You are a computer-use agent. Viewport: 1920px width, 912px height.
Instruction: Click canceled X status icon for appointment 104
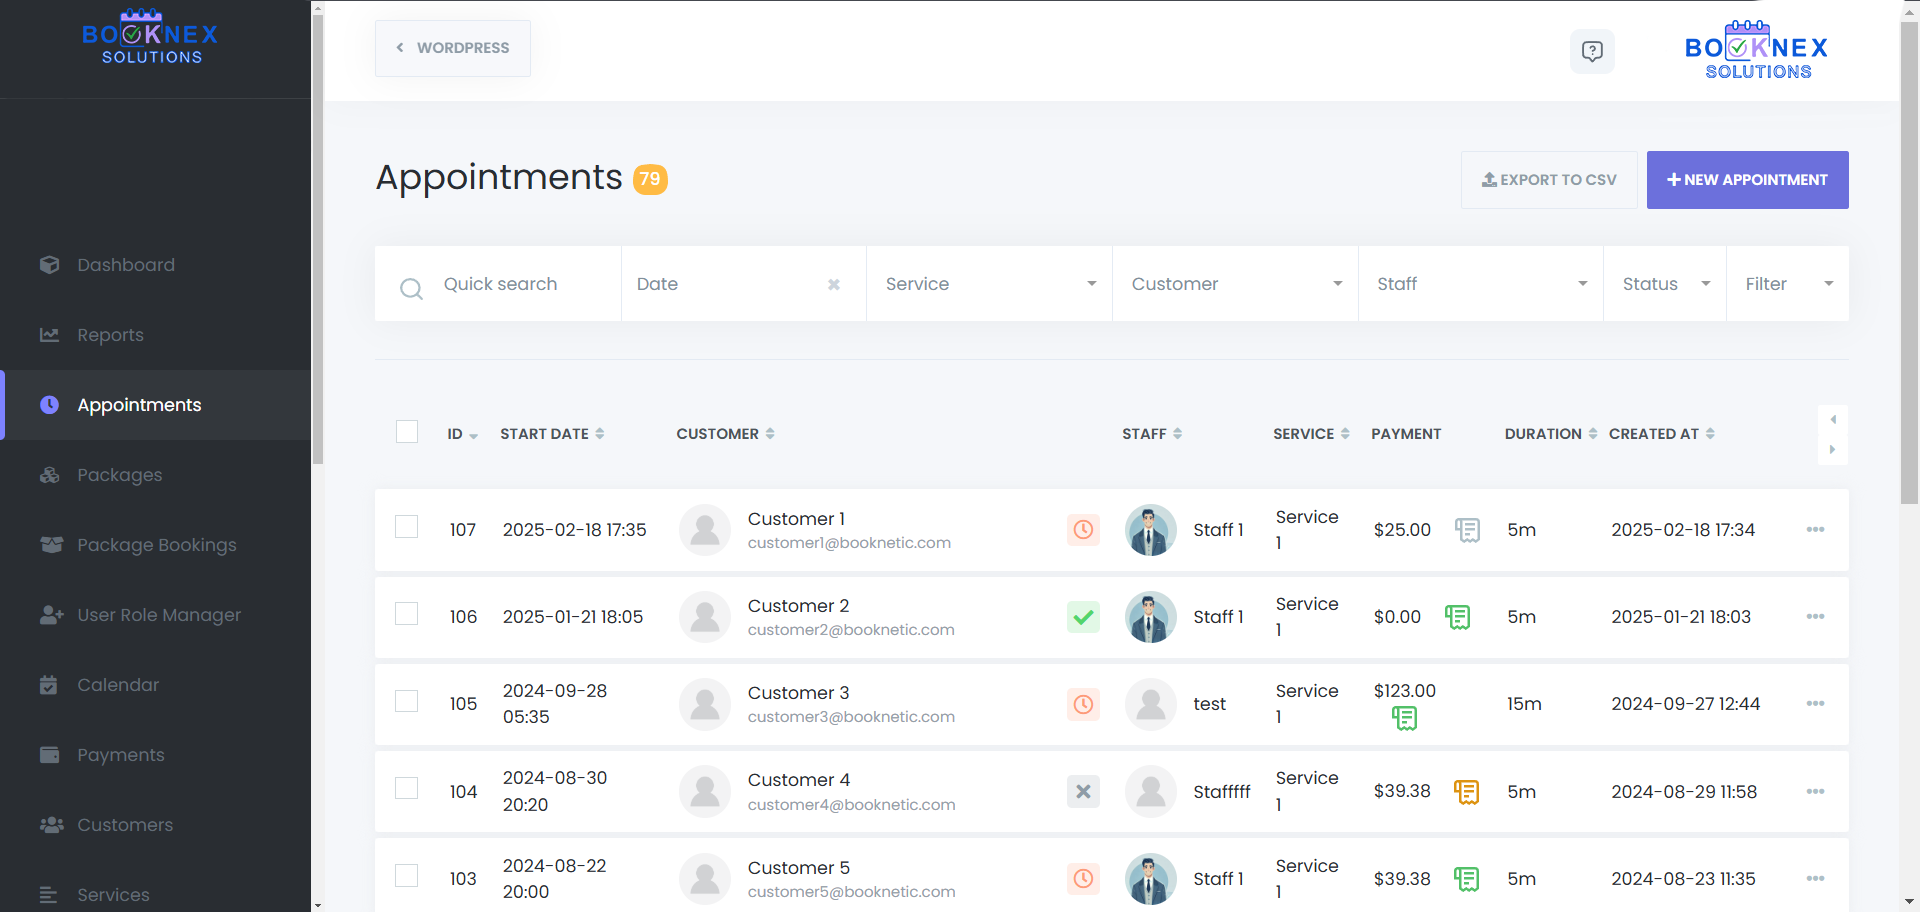(x=1083, y=792)
